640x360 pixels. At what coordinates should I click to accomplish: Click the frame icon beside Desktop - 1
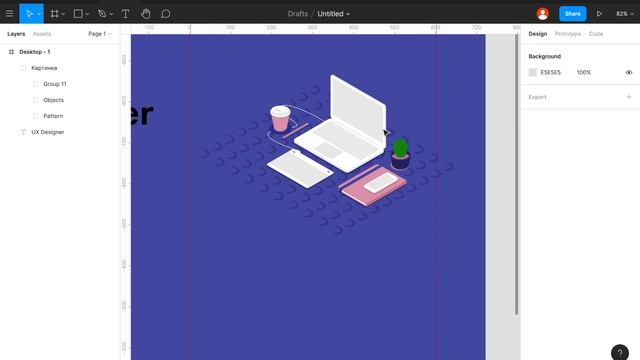(11, 52)
